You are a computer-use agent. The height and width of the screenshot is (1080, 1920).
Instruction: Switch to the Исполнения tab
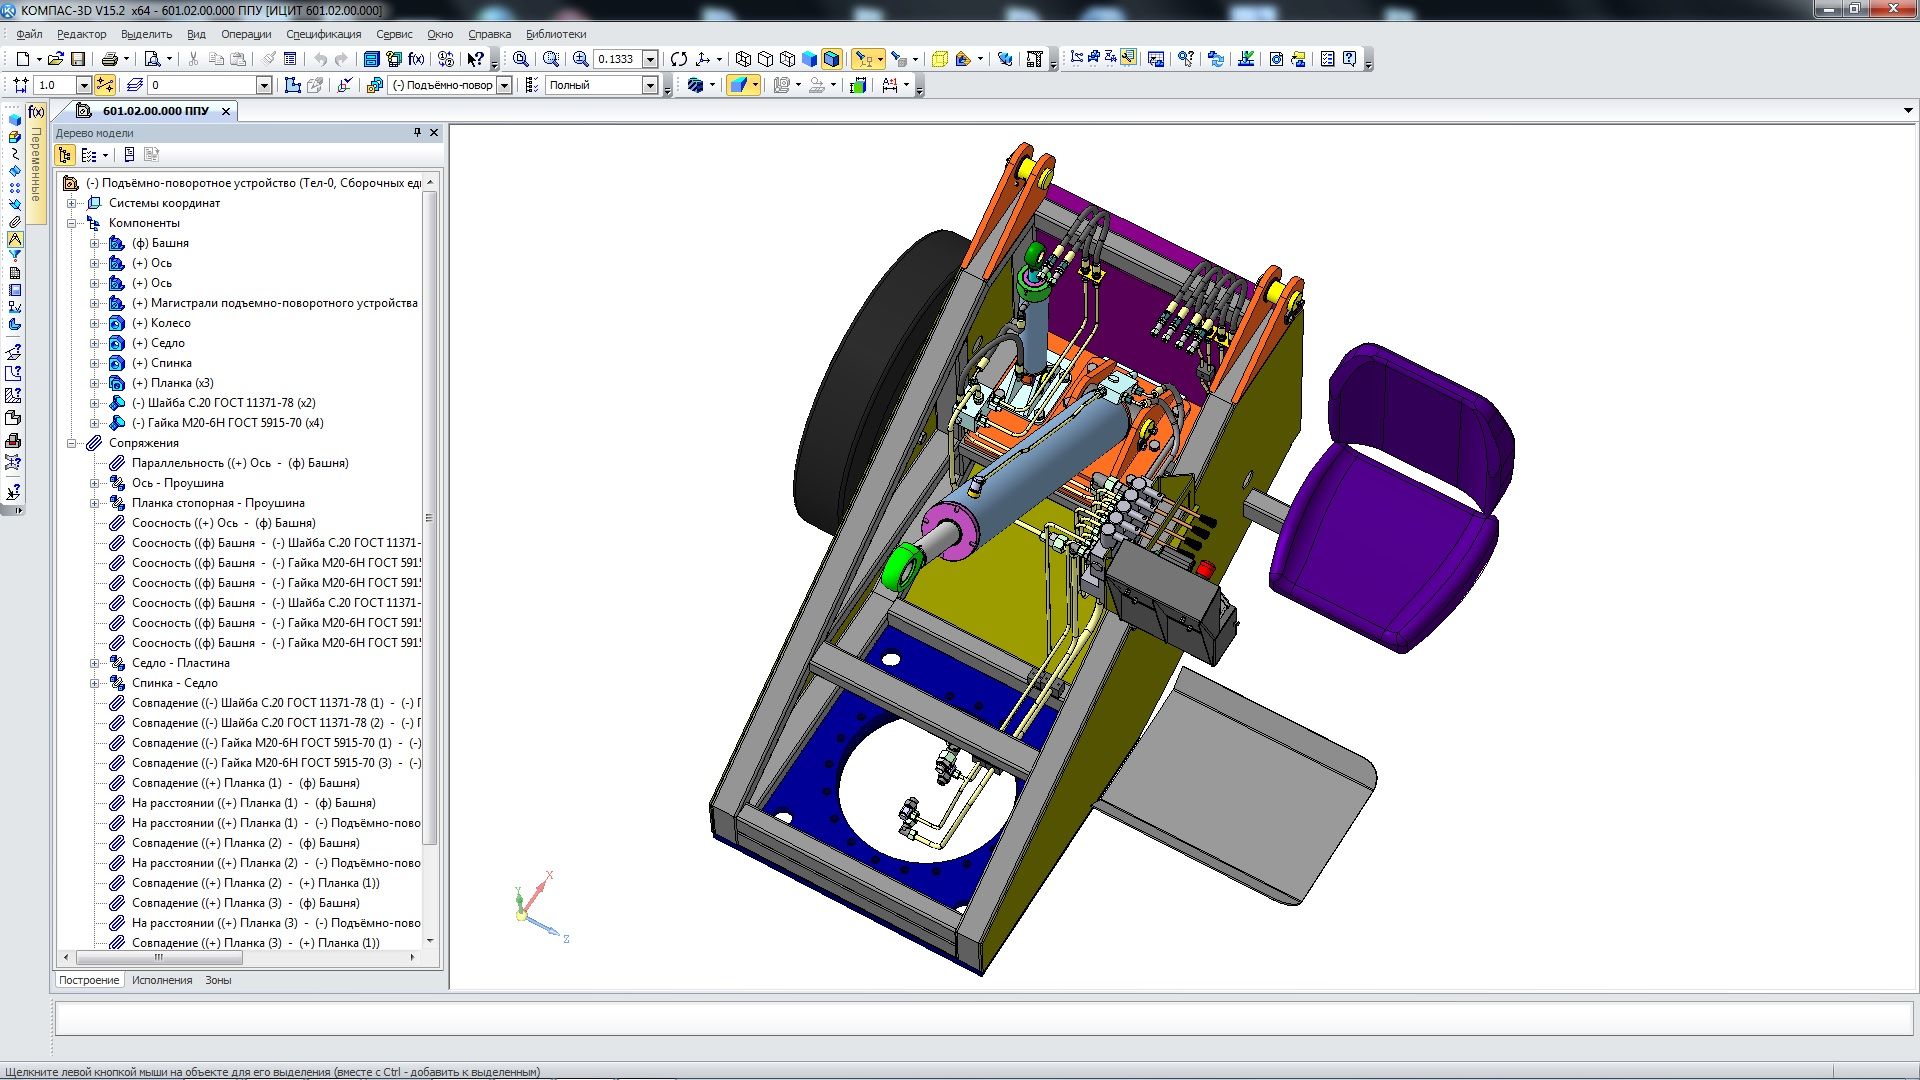tap(162, 980)
